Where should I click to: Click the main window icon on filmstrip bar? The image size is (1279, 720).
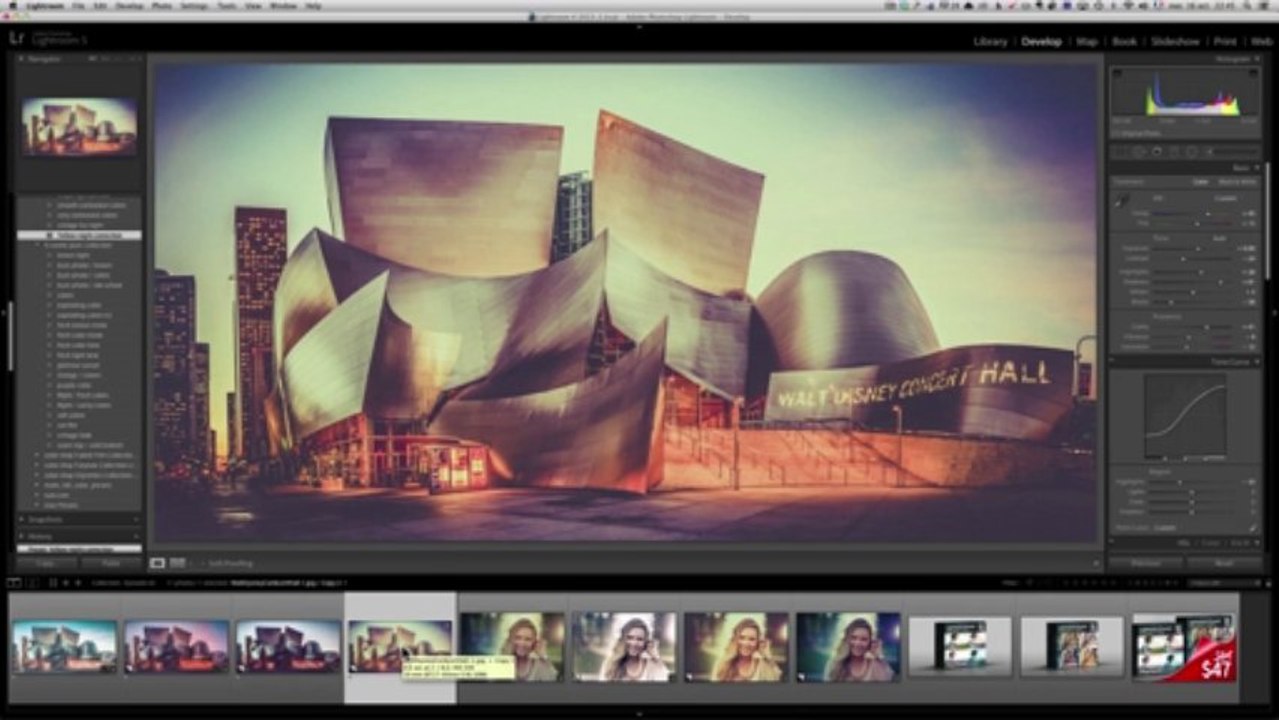pyautogui.click(x=13, y=582)
